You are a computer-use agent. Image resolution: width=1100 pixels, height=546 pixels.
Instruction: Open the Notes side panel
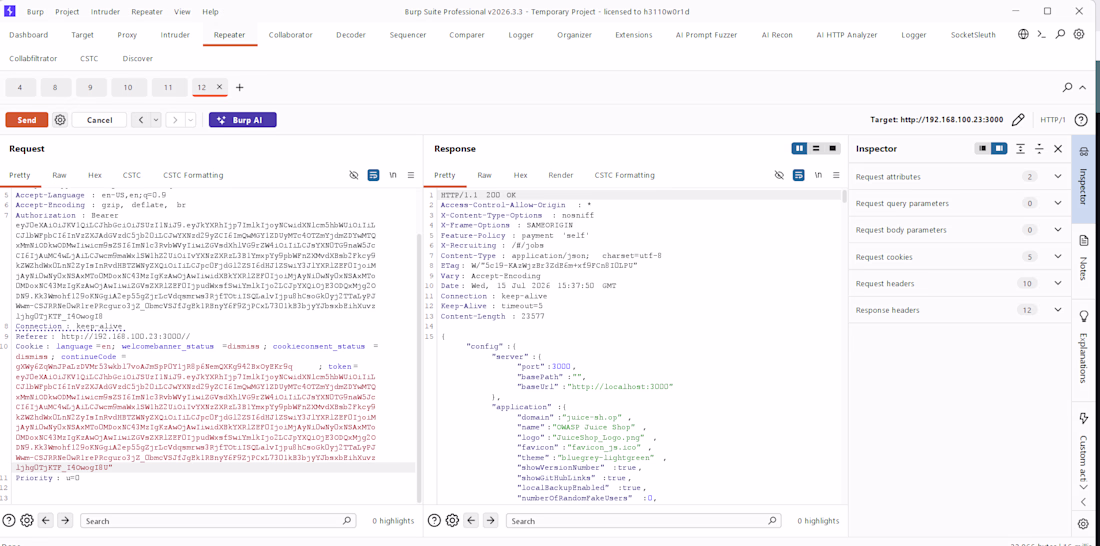[x=1083, y=256]
